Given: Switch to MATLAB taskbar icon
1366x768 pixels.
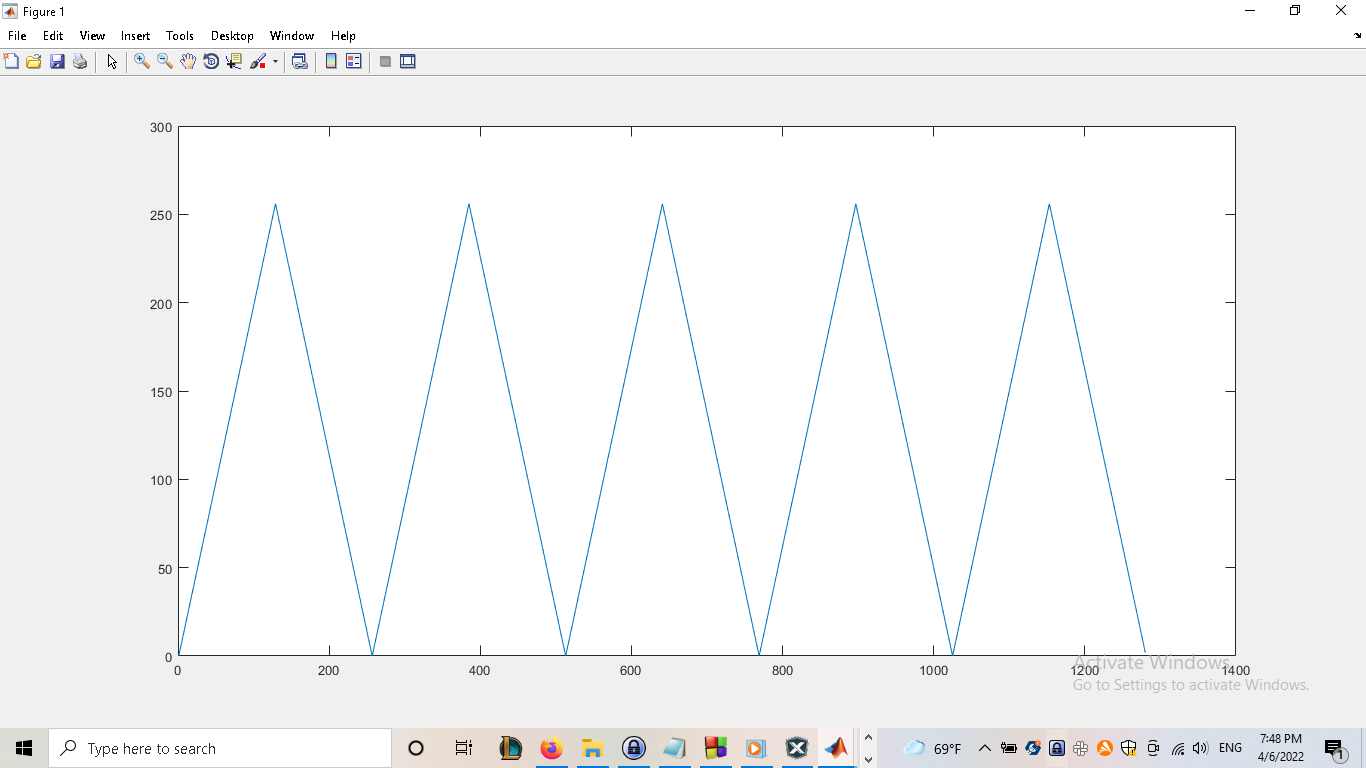Looking at the screenshot, I should (x=836, y=748).
